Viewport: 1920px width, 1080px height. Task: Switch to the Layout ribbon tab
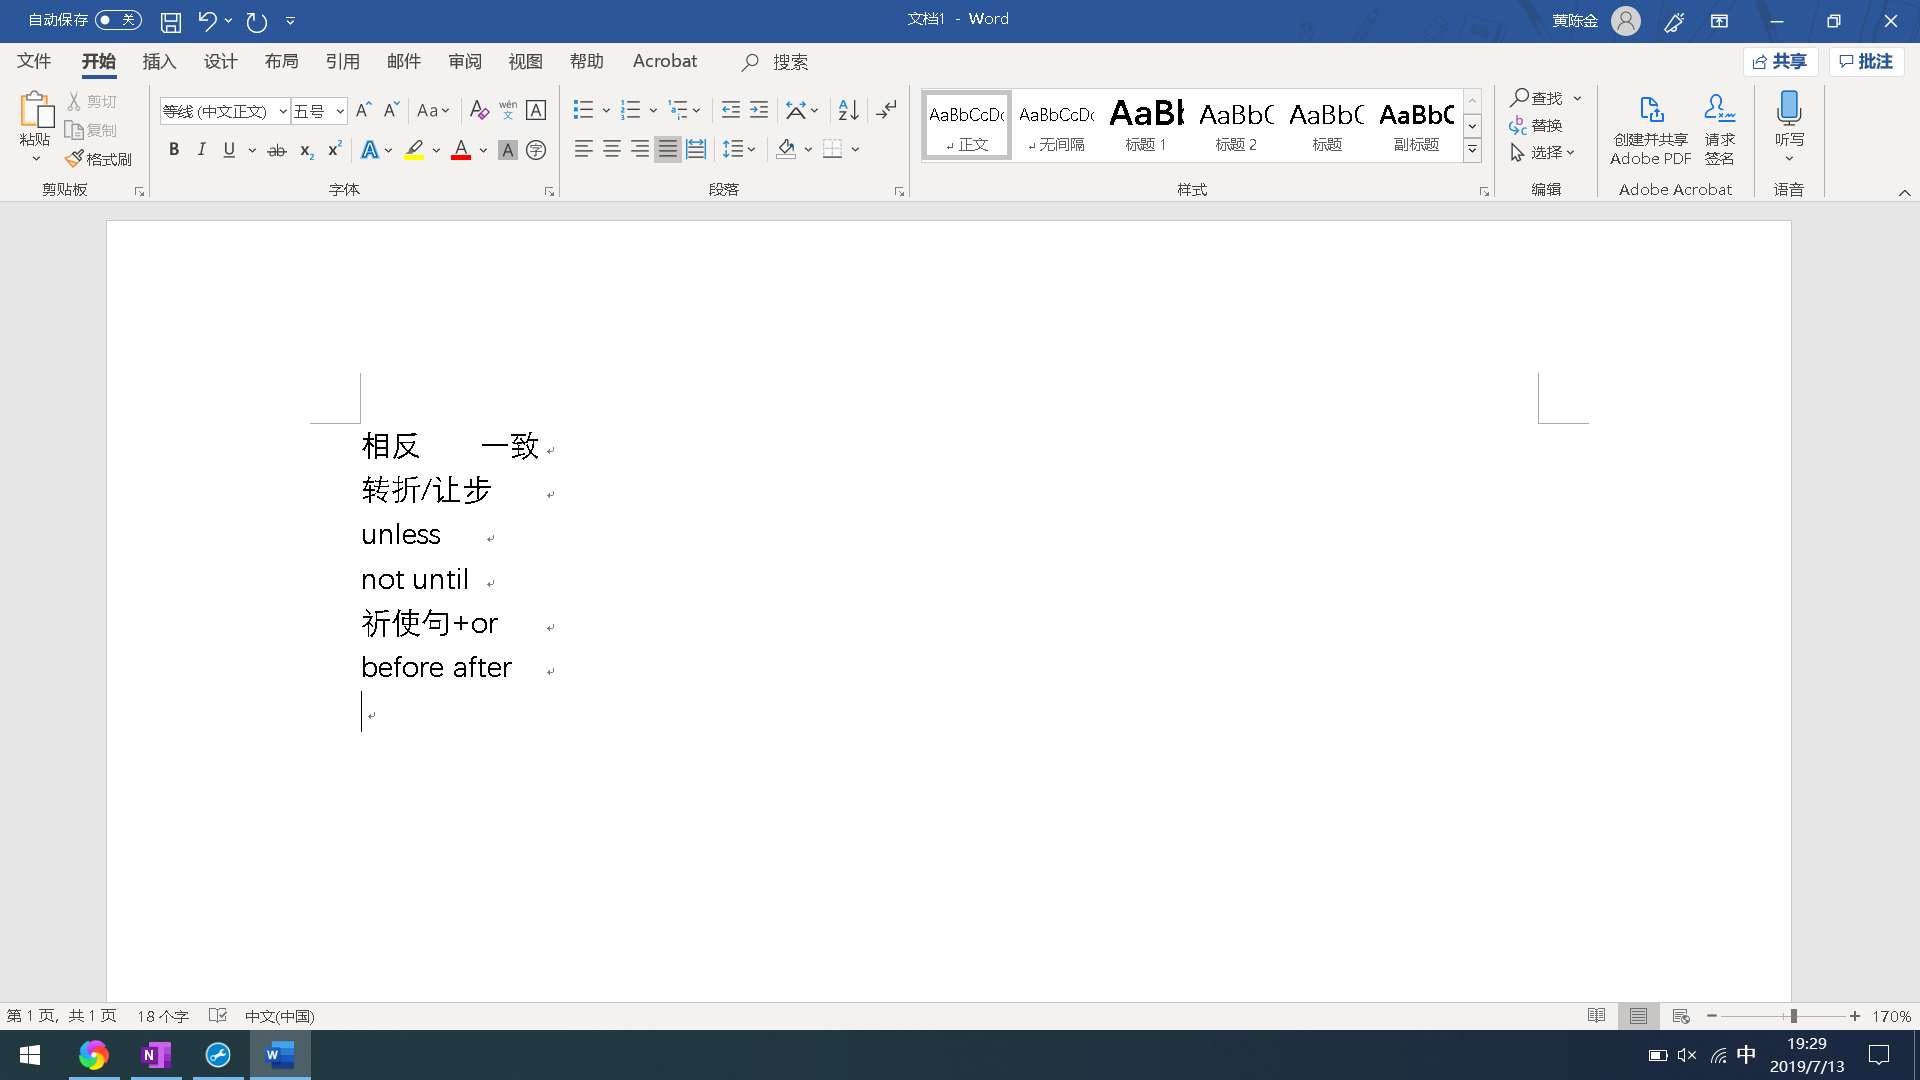281,62
